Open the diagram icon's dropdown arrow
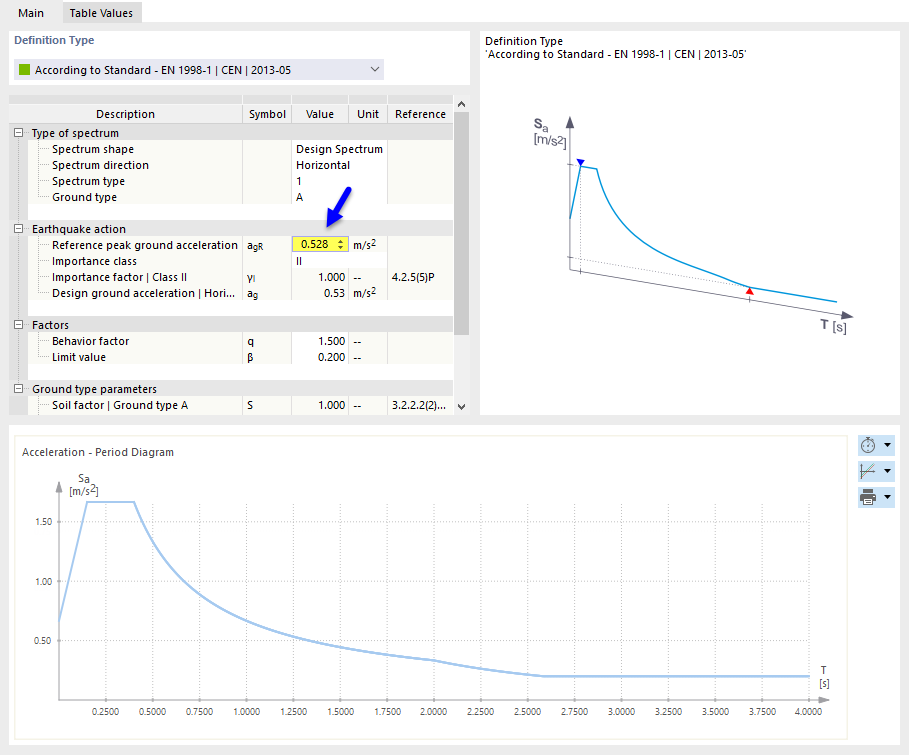909x755 pixels. click(888, 470)
